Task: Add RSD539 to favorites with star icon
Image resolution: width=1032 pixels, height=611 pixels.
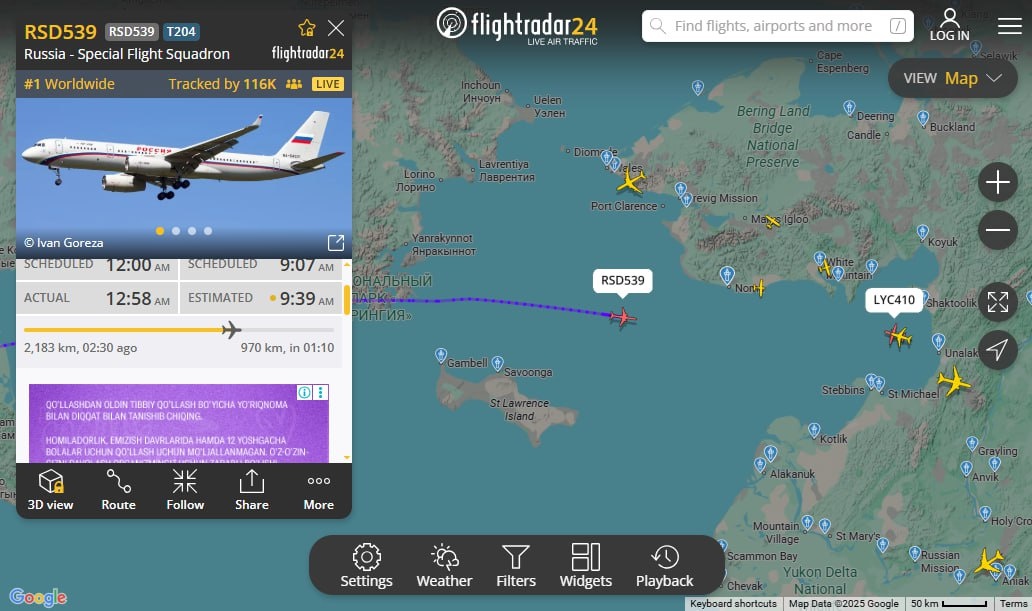Action: (x=307, y=28)
